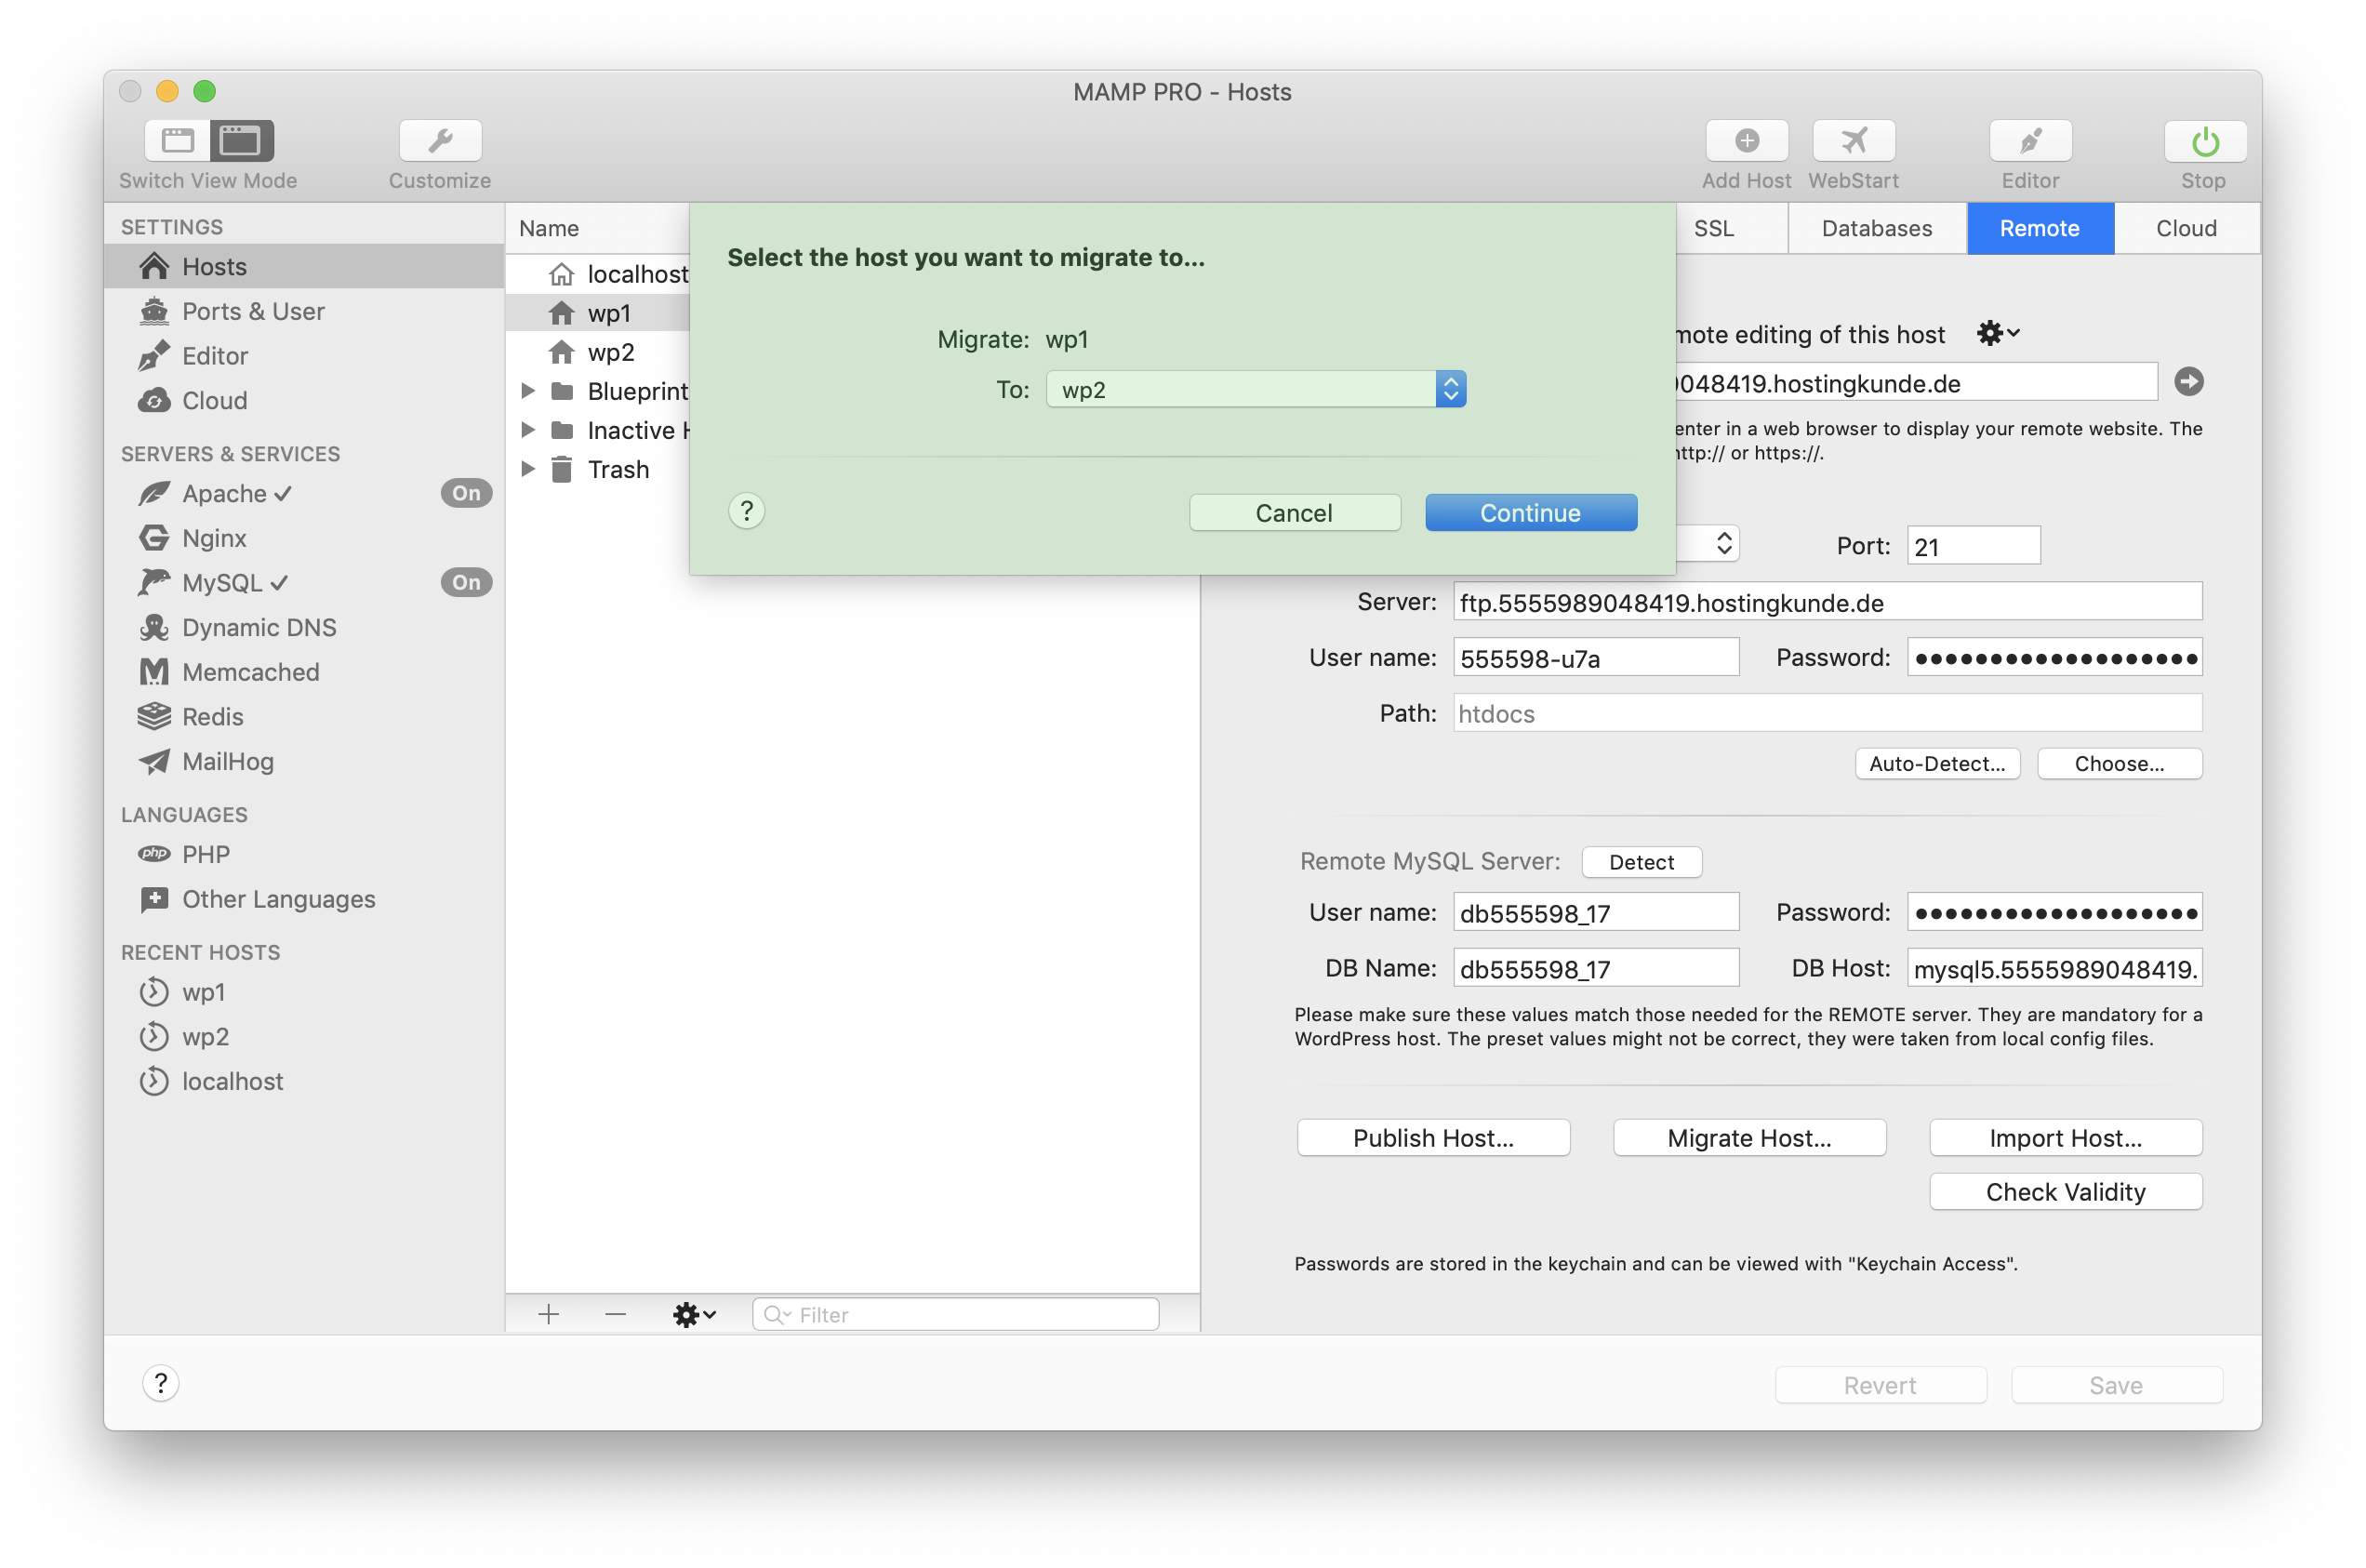The width and height of the screenshot is (2366, 1568).
Task: Open the 'To:' host selection dropdown
Action: coord(1451,389)
